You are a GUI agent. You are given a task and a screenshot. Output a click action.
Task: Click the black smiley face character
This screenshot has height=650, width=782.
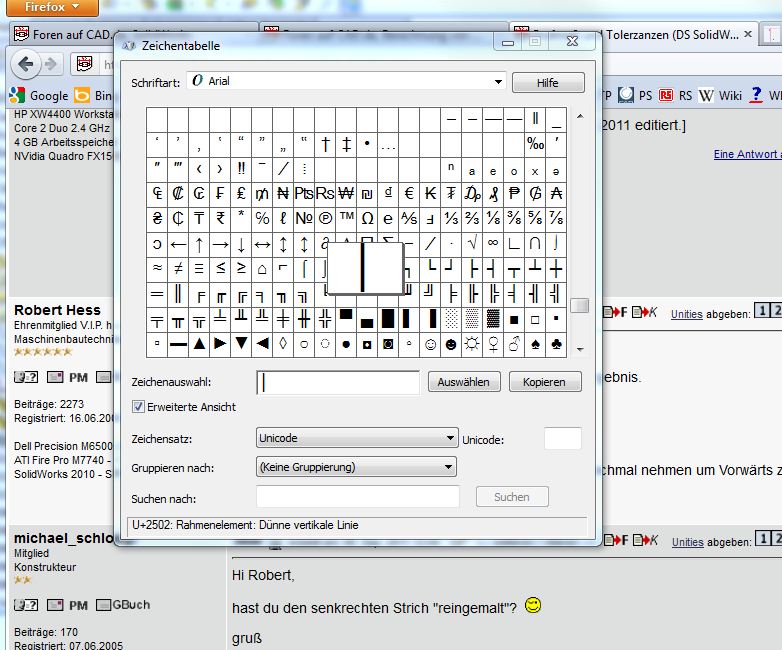451,345
